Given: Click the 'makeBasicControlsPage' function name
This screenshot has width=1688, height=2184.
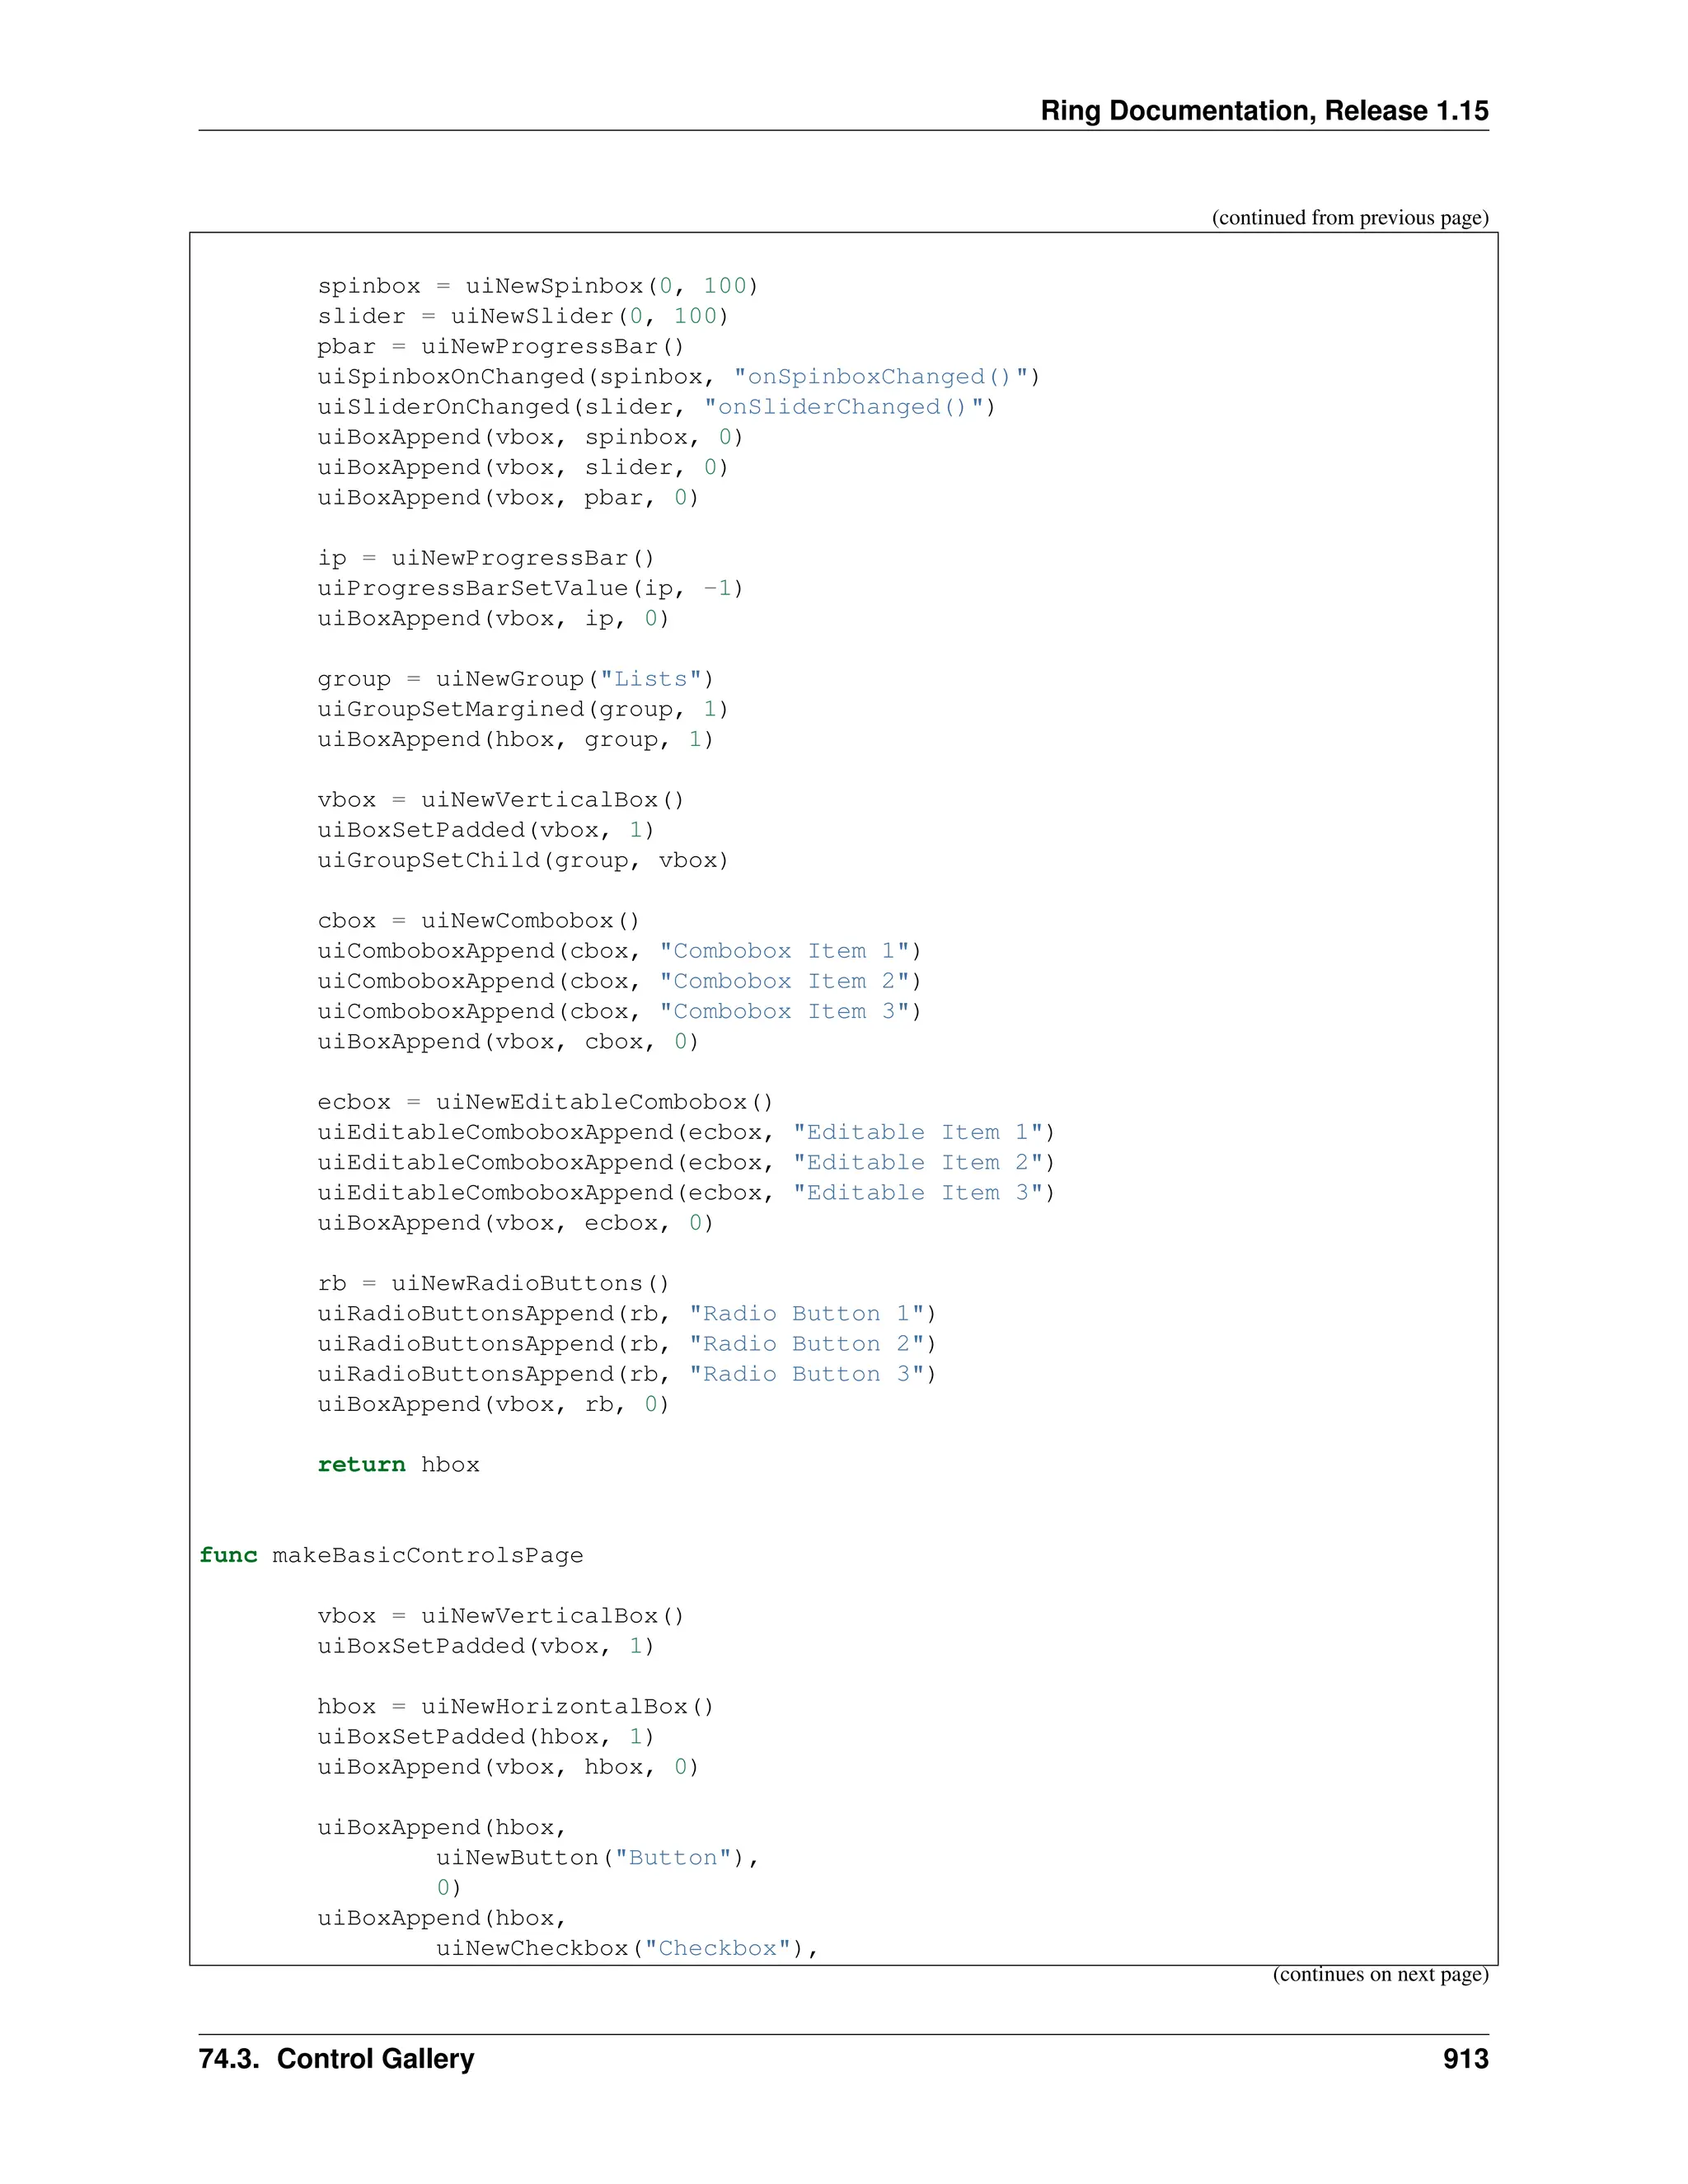Looking at the screenshot, I should [x=427, y=1555].
